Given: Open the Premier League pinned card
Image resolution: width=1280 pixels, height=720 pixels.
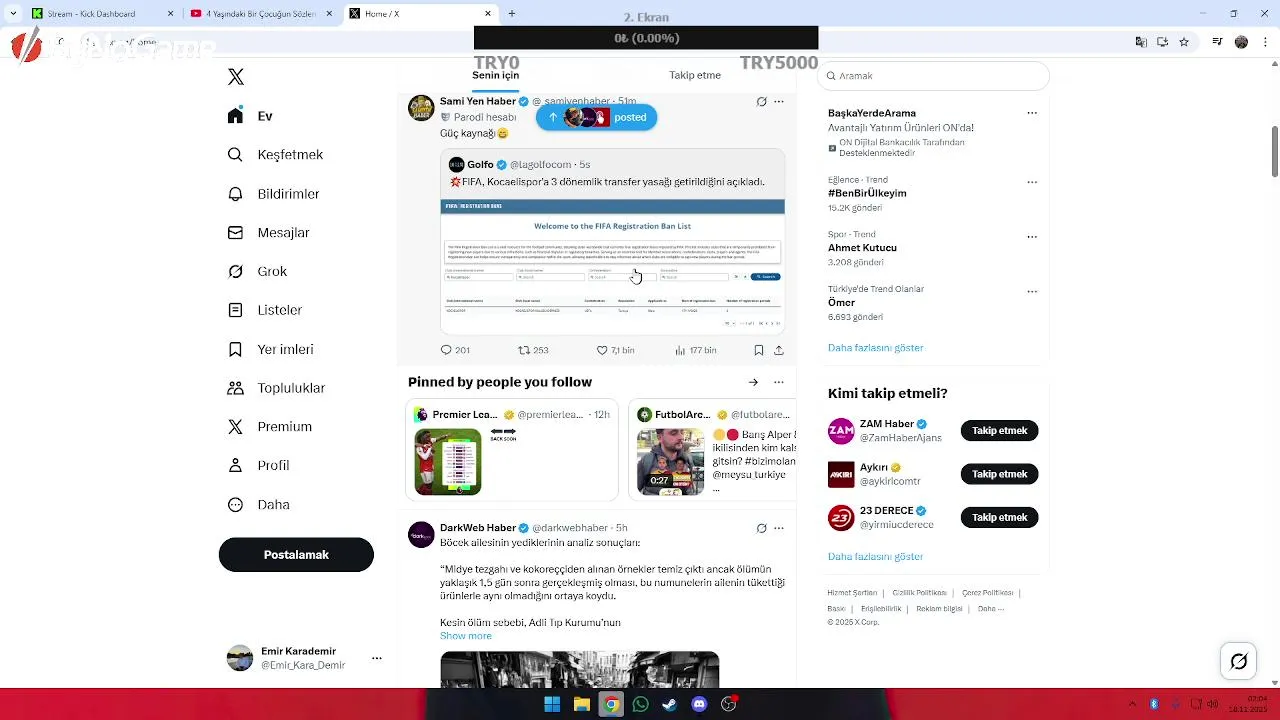Looking at the screenshot, I should click(x=511, y=449).
